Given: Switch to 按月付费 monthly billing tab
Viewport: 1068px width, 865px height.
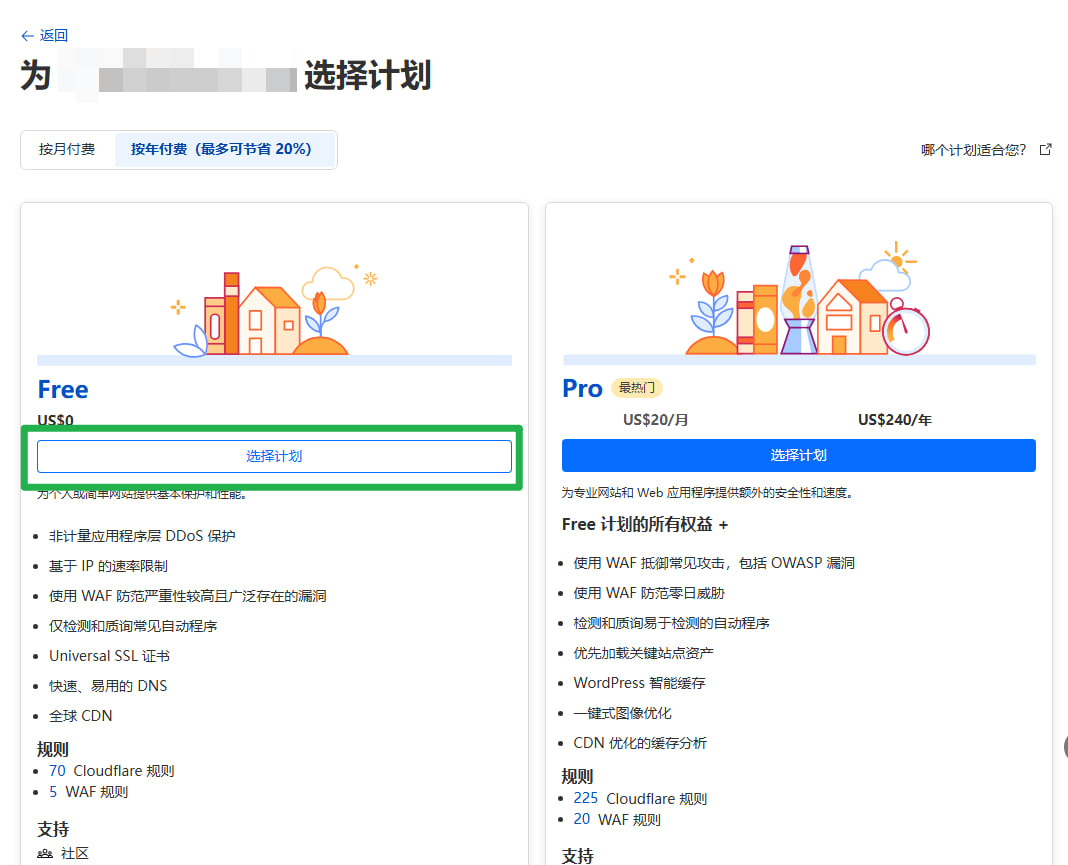Looking at the screenshot, I should point(67,149).
